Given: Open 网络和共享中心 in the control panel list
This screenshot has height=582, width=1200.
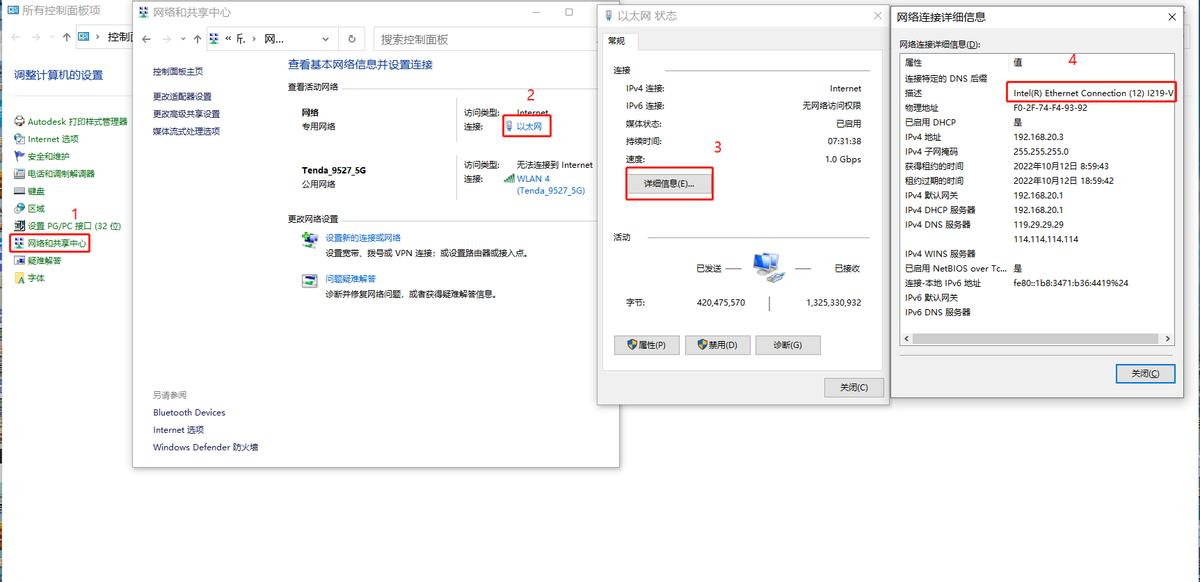Looking at the screenshot, I should [x=57, y=243].
